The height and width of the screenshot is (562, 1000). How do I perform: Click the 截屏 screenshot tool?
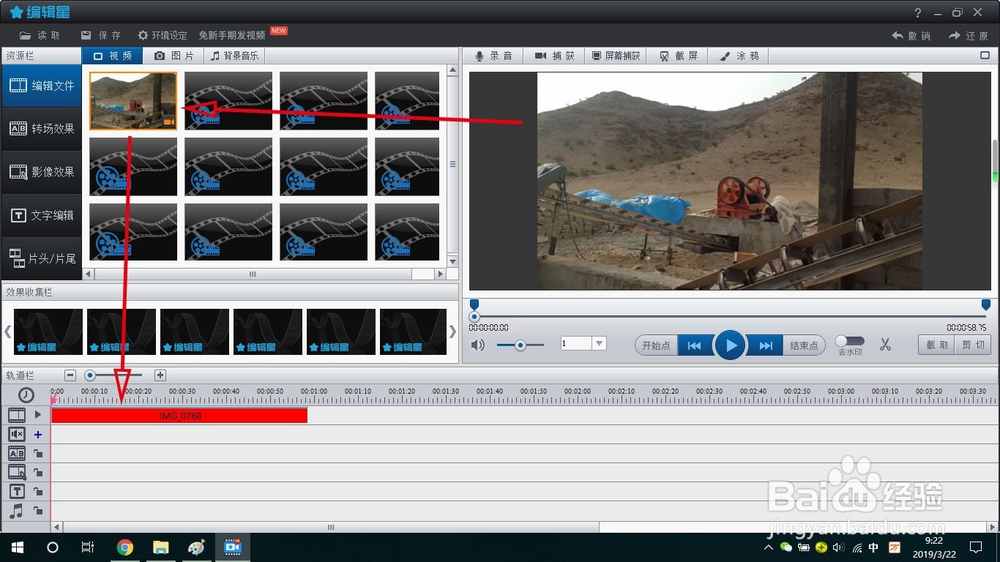(x=679, y=56)
